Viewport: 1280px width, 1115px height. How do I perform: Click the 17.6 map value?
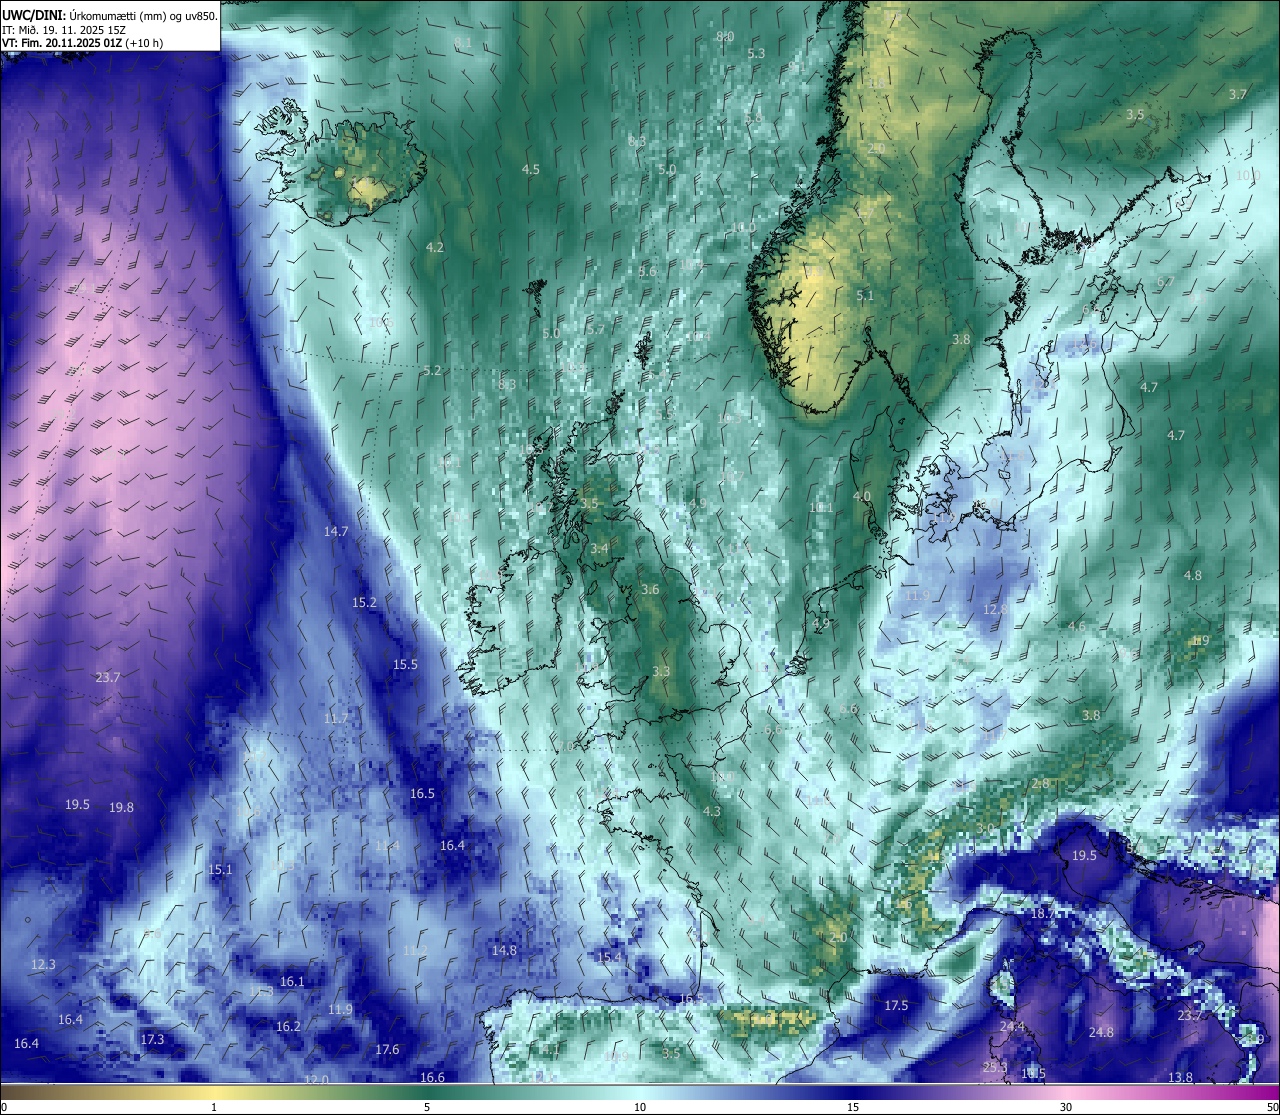point(387,1049)
